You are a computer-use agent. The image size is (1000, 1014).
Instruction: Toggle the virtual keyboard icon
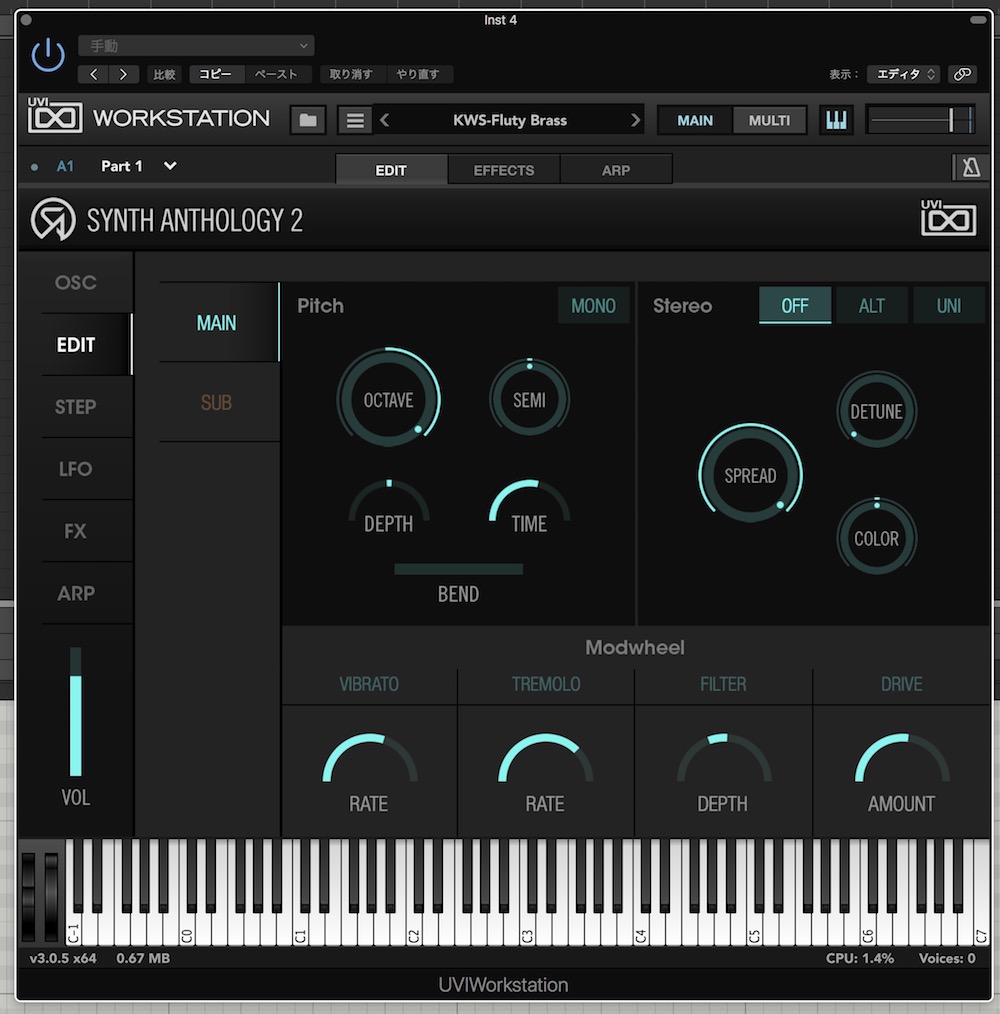tap(835, 120)
